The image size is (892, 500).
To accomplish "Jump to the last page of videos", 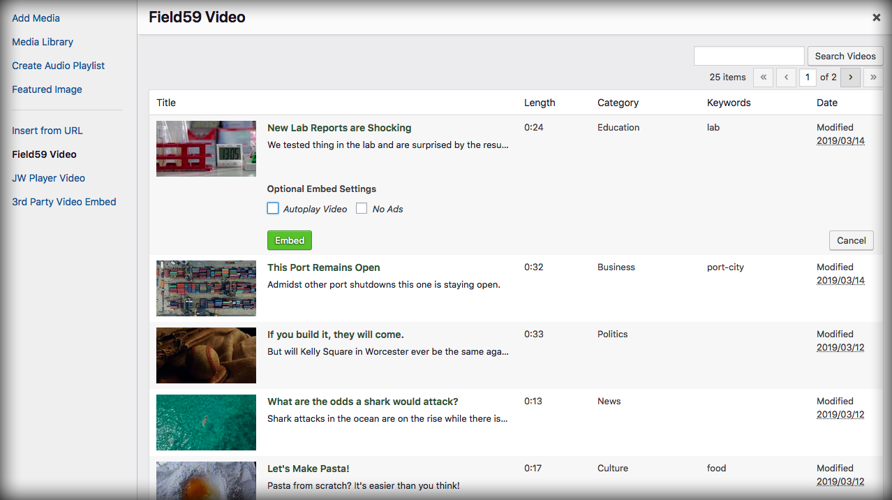I will point(873,77).
